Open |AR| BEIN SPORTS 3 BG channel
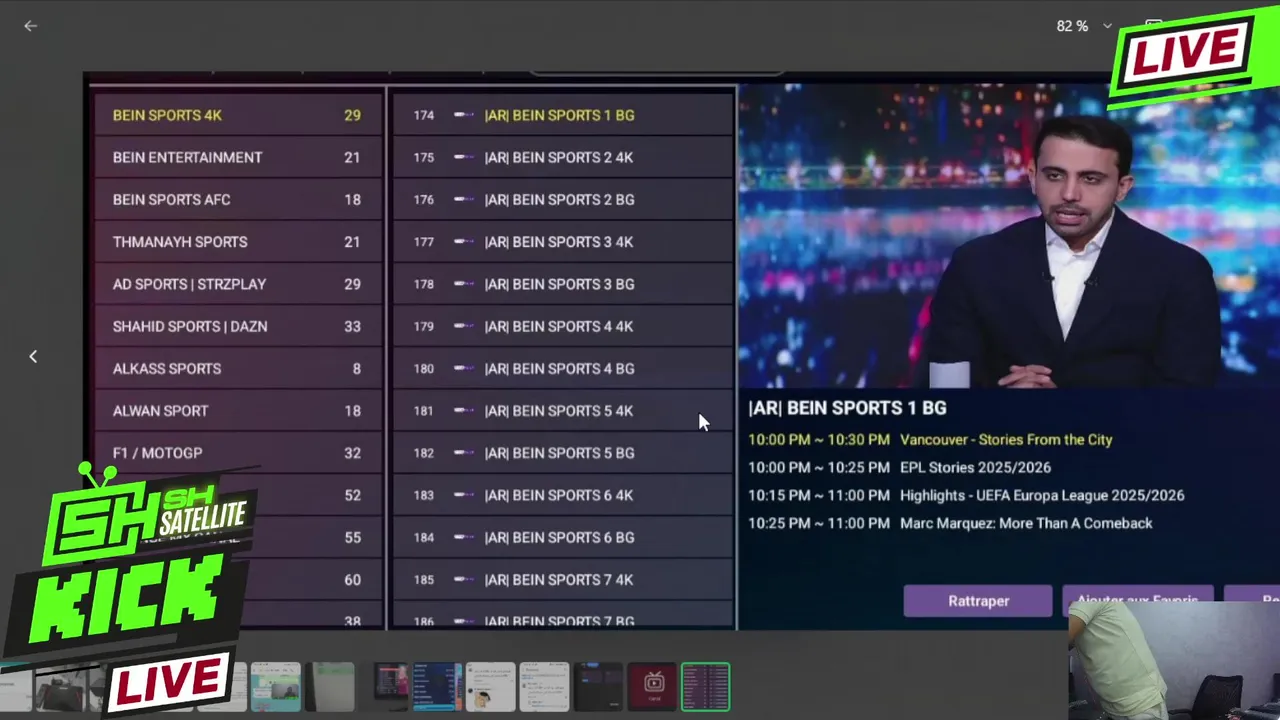 click(x=563, y=284)
